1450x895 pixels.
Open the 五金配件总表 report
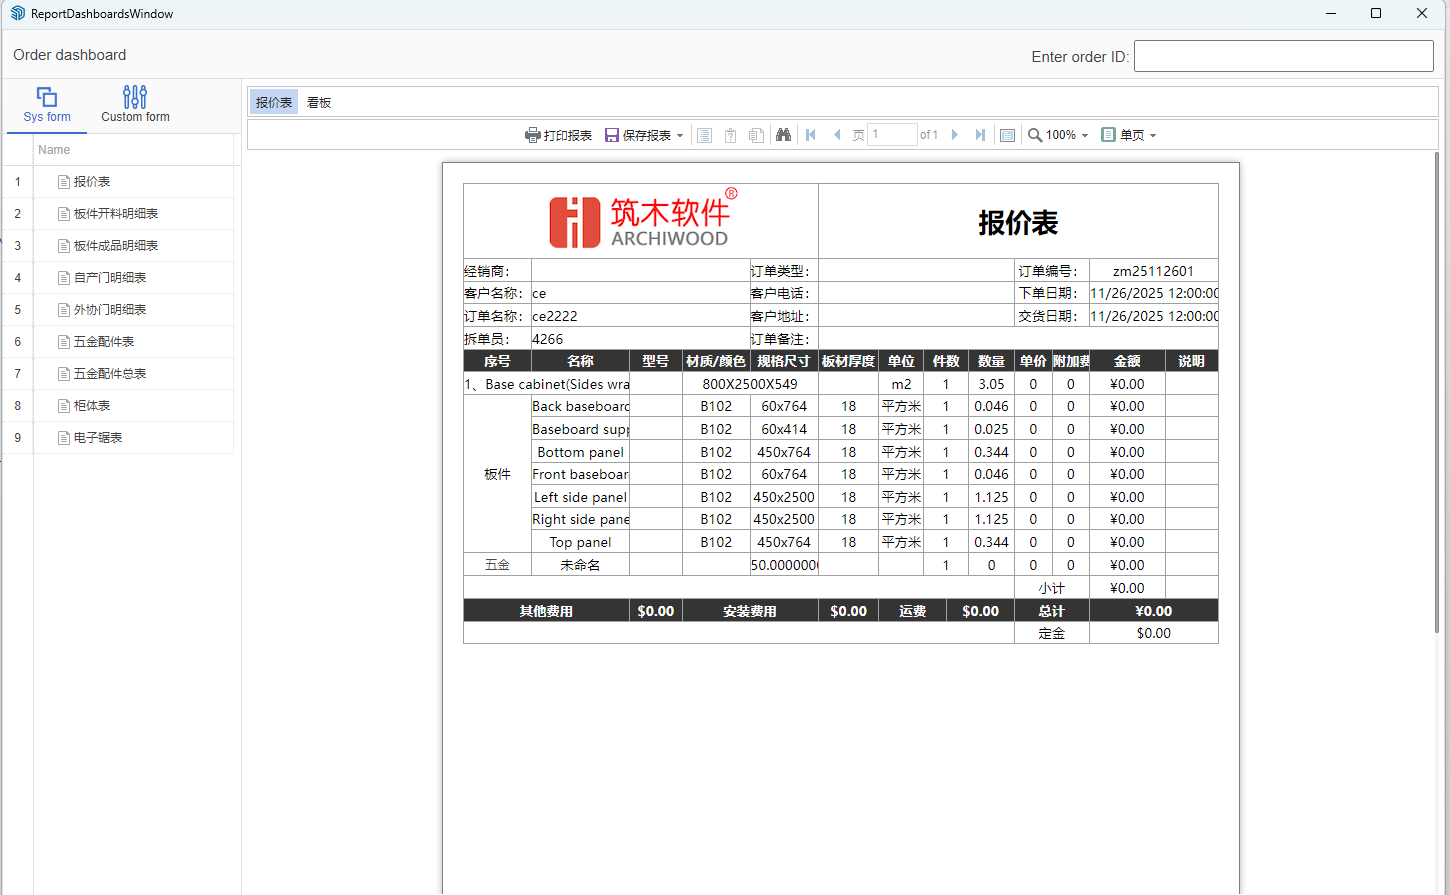tap(109, 374)
